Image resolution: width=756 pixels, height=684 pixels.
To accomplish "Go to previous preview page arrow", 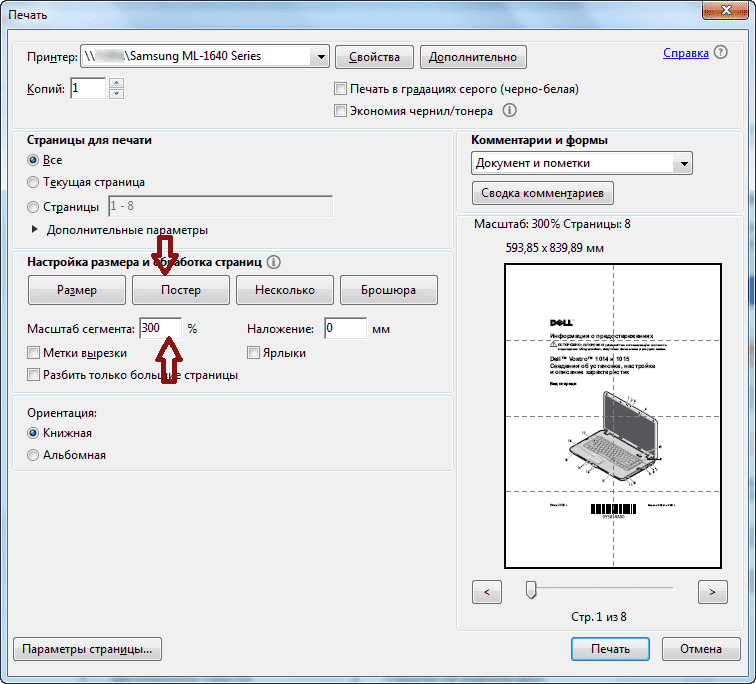I will click(x=486, y=592).
